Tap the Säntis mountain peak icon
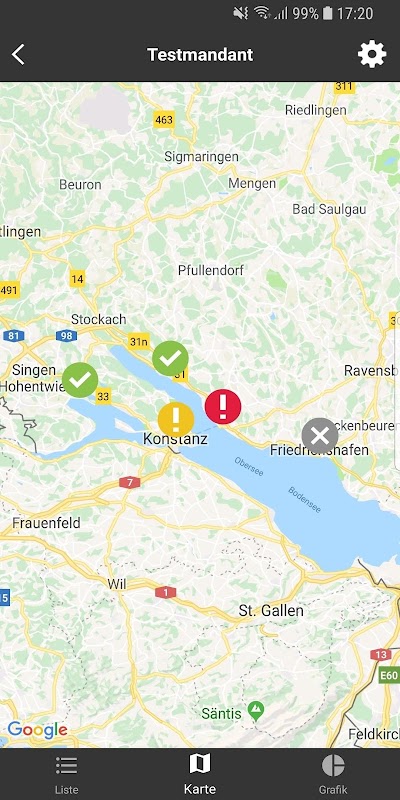This screenshot has width=400, height=800. [x=256, y=709]
